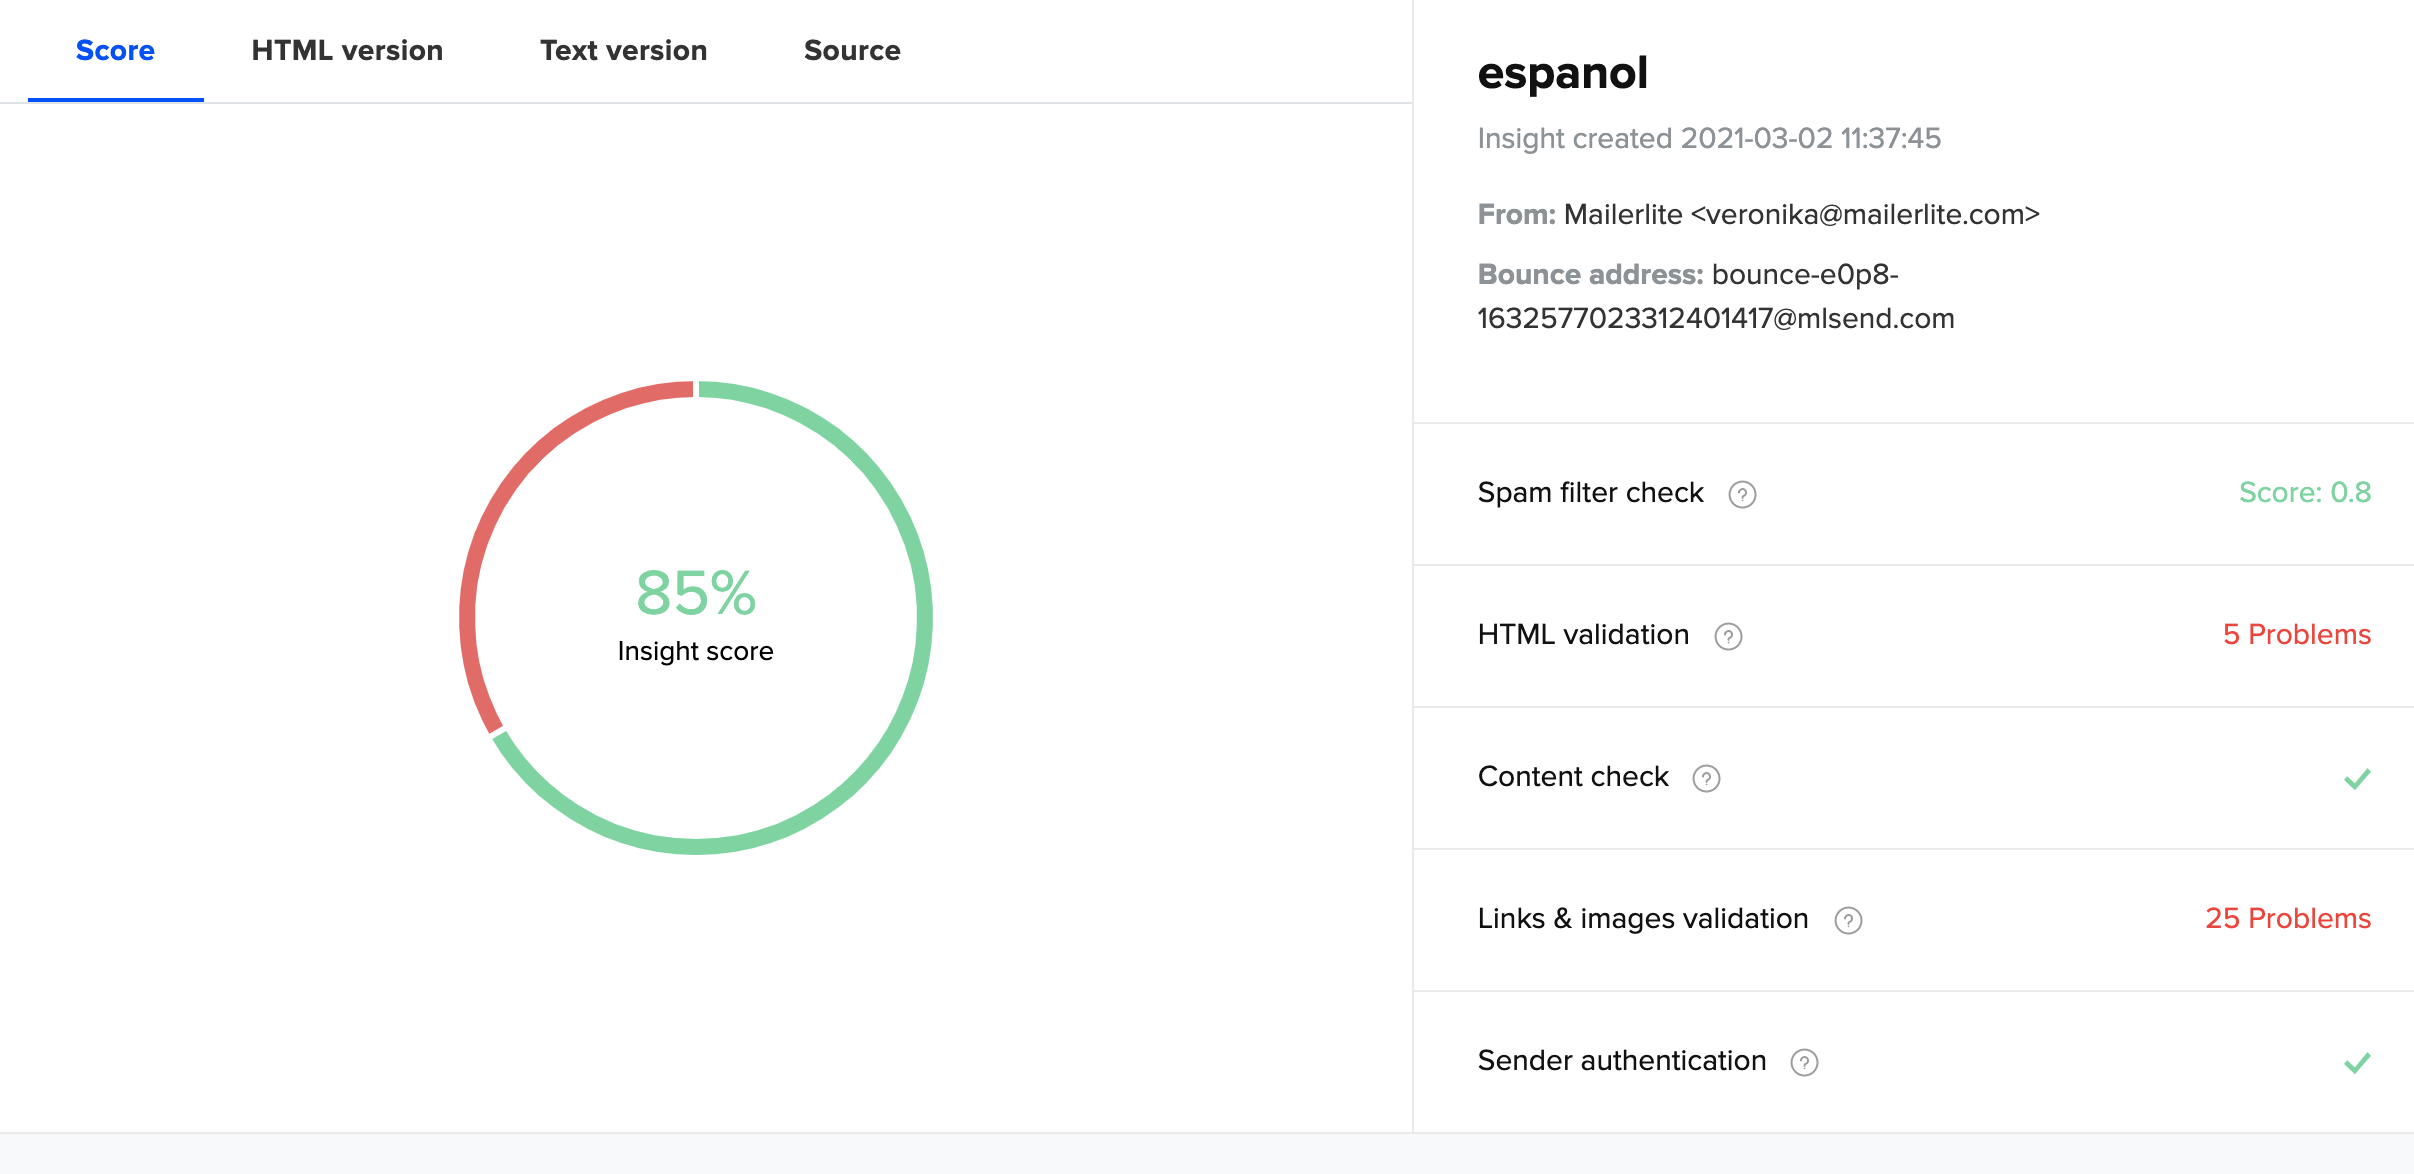Click the Sender authentication green checkmark
This screenshot has height=1174, width=2414.
(2357, 1062)
